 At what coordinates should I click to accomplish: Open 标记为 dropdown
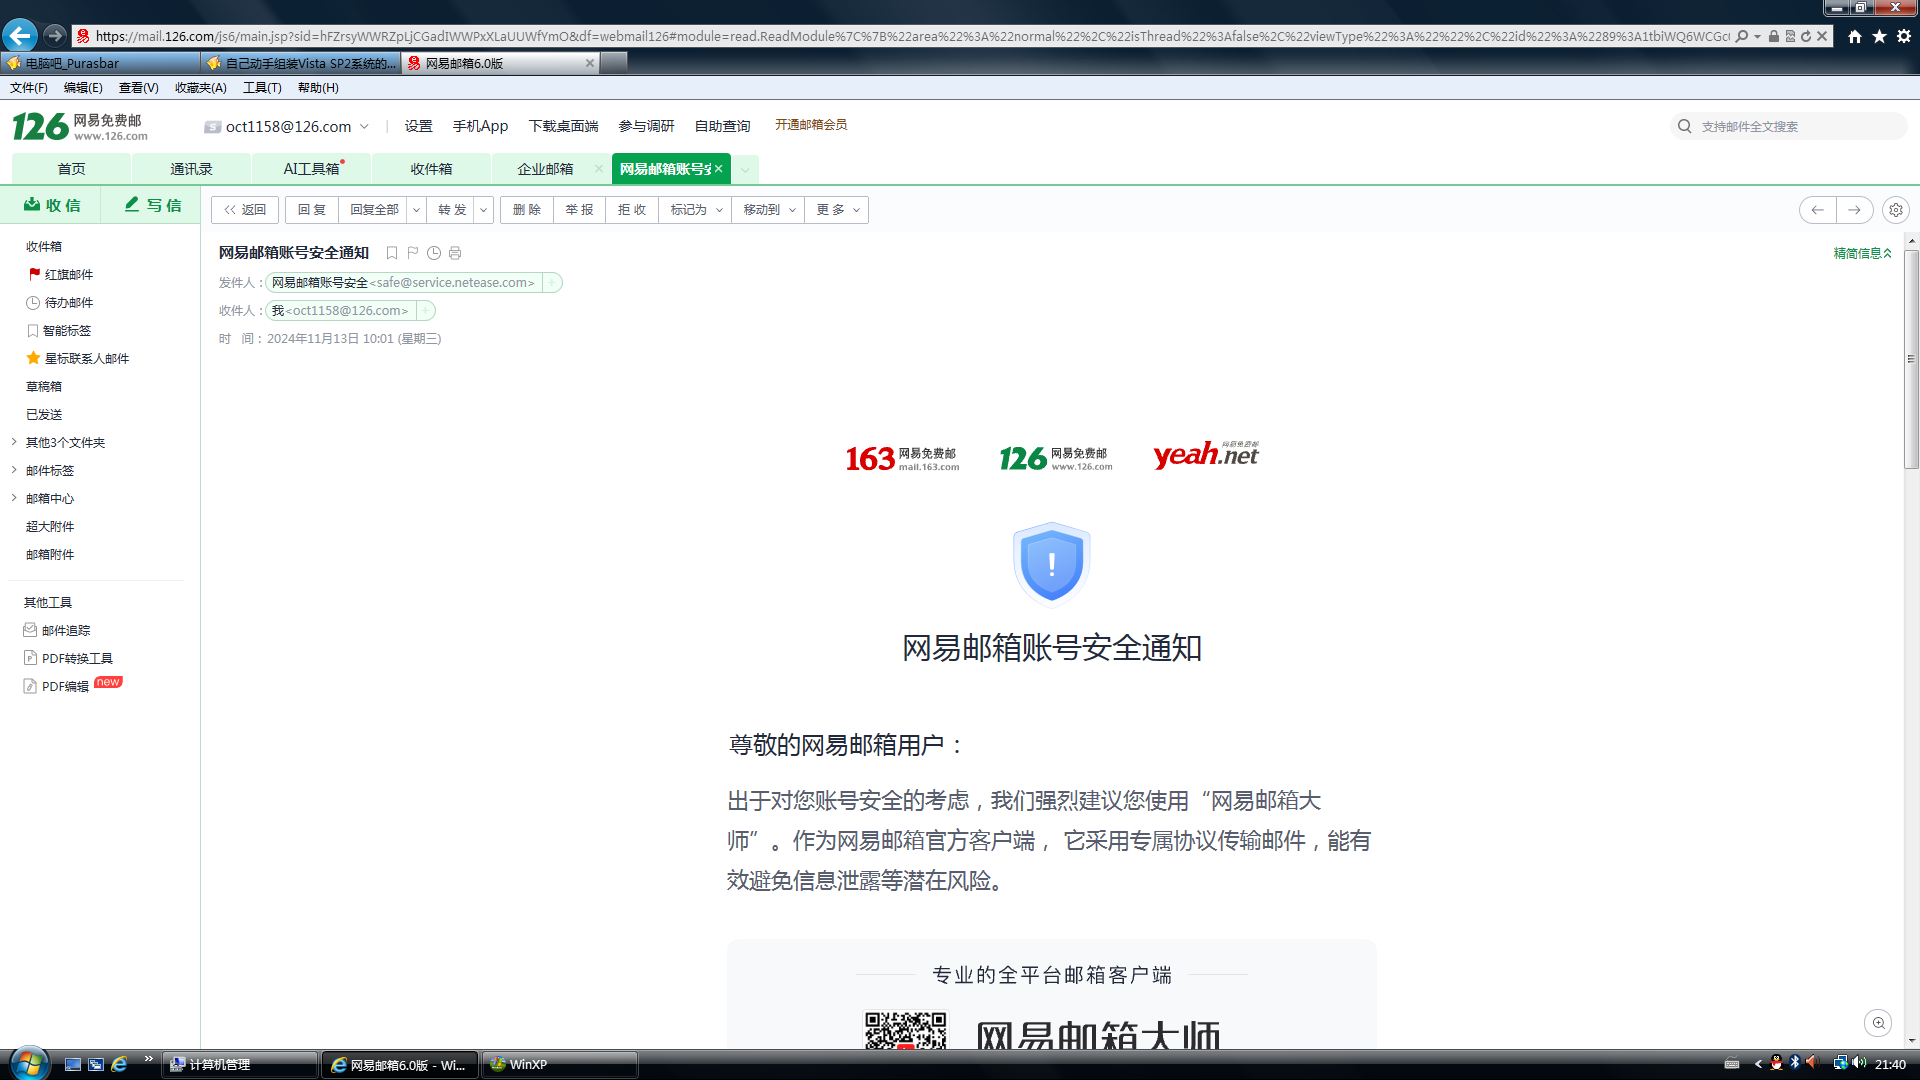[696, 210]
